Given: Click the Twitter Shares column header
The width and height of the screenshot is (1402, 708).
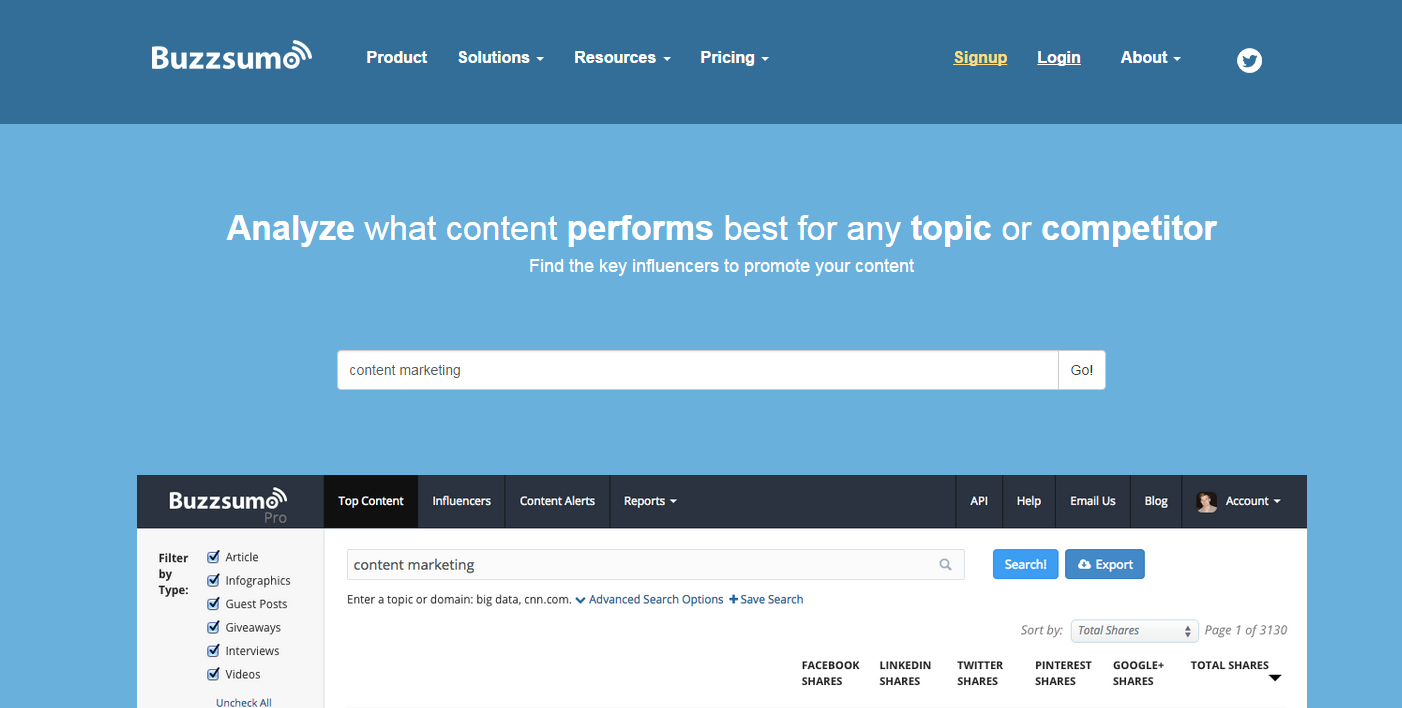Looking at the screenshot, I should (x=980, y=673).
